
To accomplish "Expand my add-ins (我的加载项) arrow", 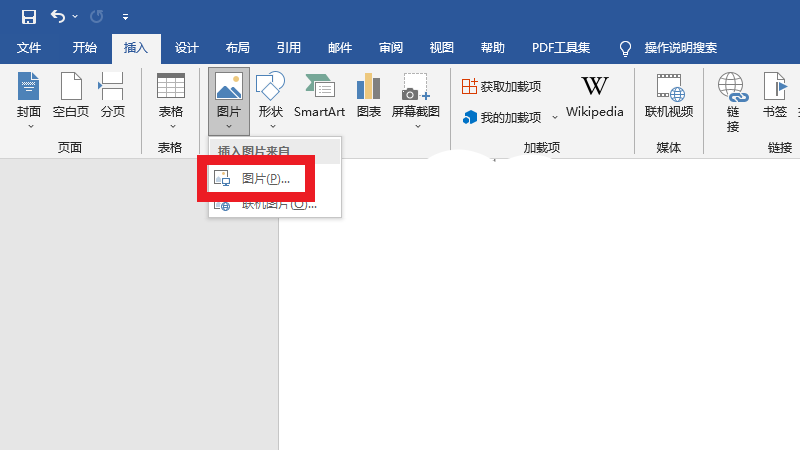I will (555, 118).
